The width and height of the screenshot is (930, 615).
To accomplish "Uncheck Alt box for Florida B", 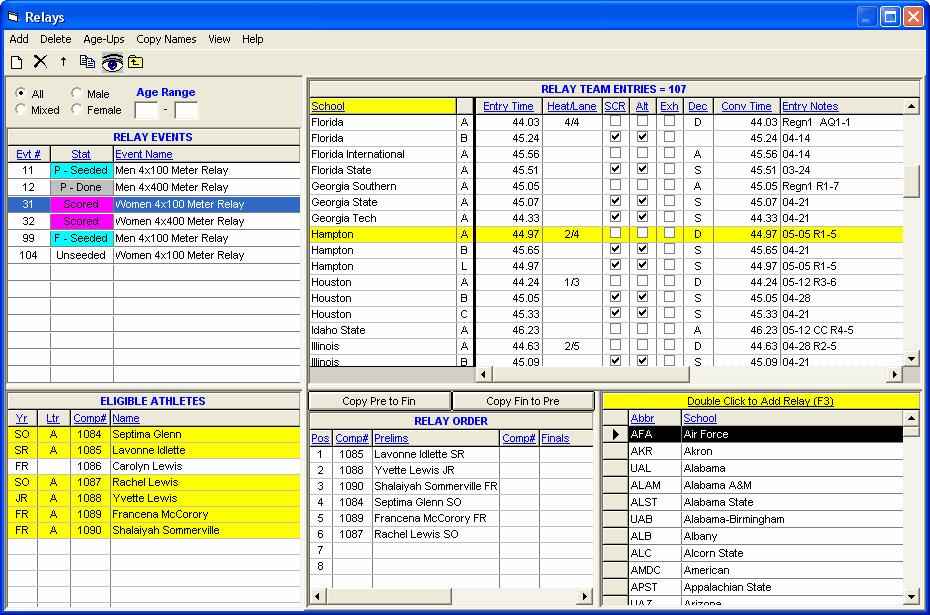I will [x=642, y=137].
